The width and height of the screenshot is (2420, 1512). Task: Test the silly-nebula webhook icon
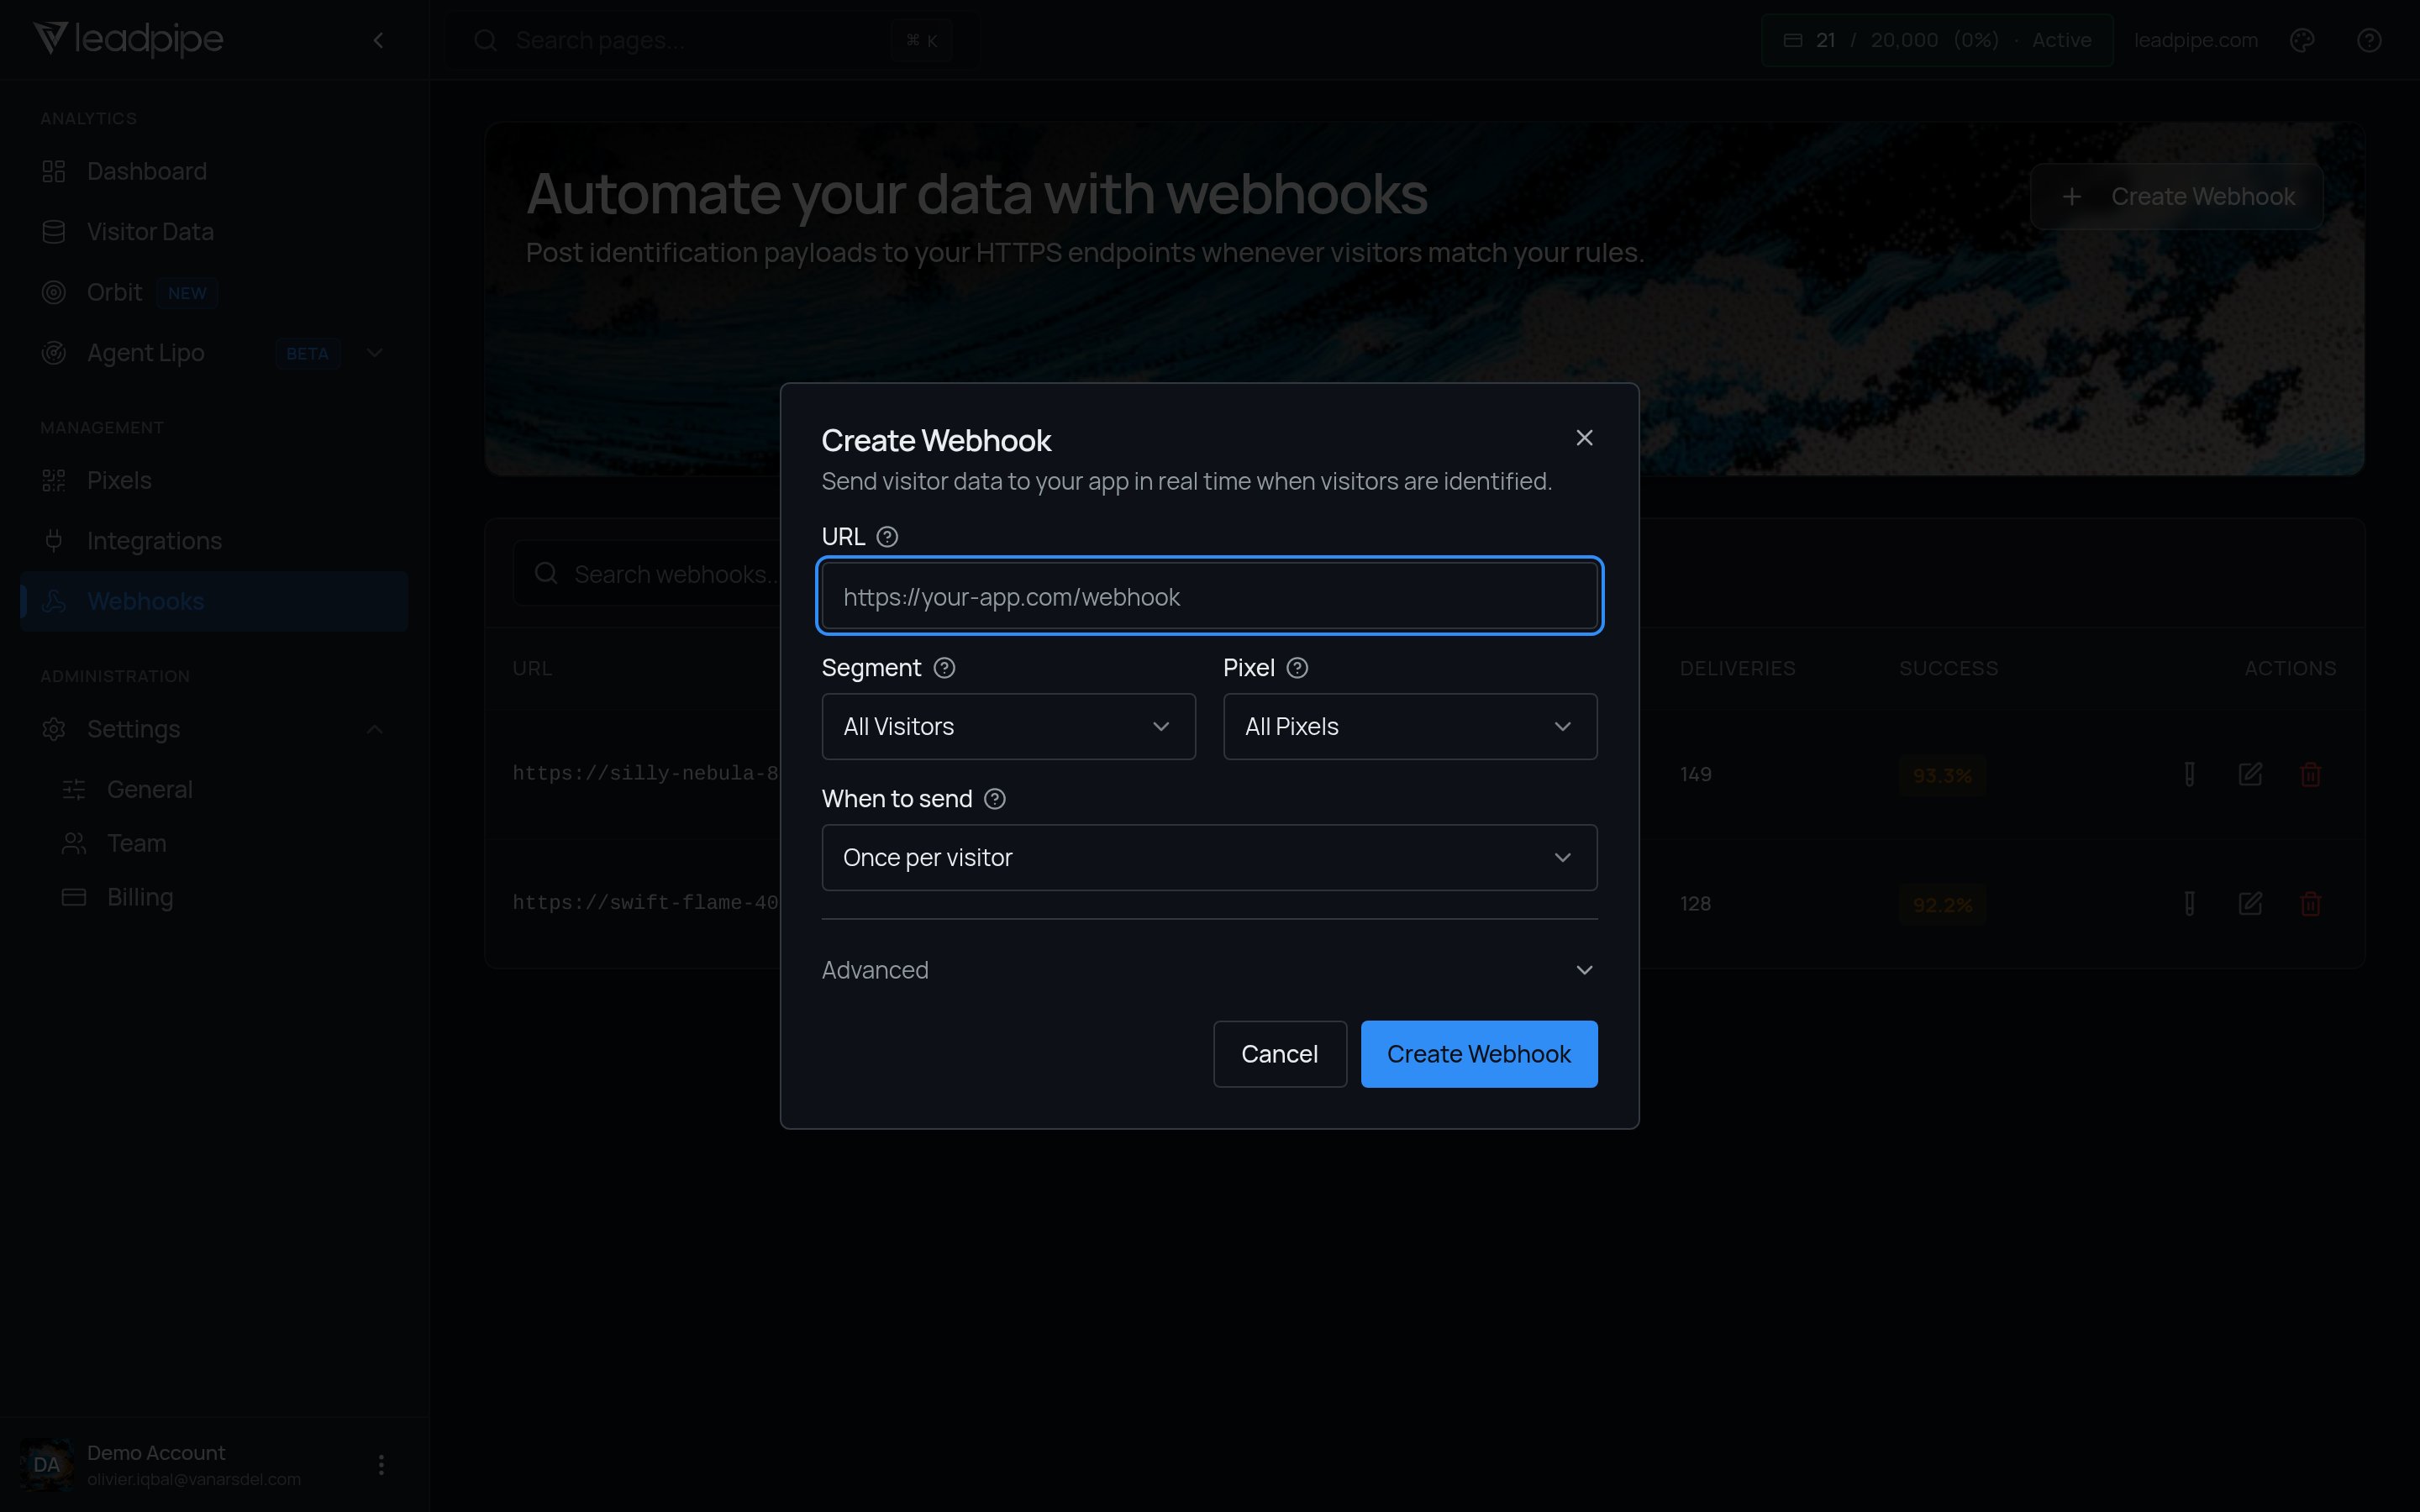pos(2190,774)
